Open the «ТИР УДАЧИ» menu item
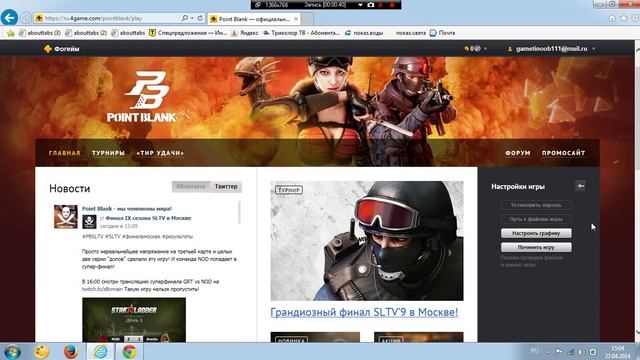The width and height of the screenshot is (640, 360). (160, 153)
